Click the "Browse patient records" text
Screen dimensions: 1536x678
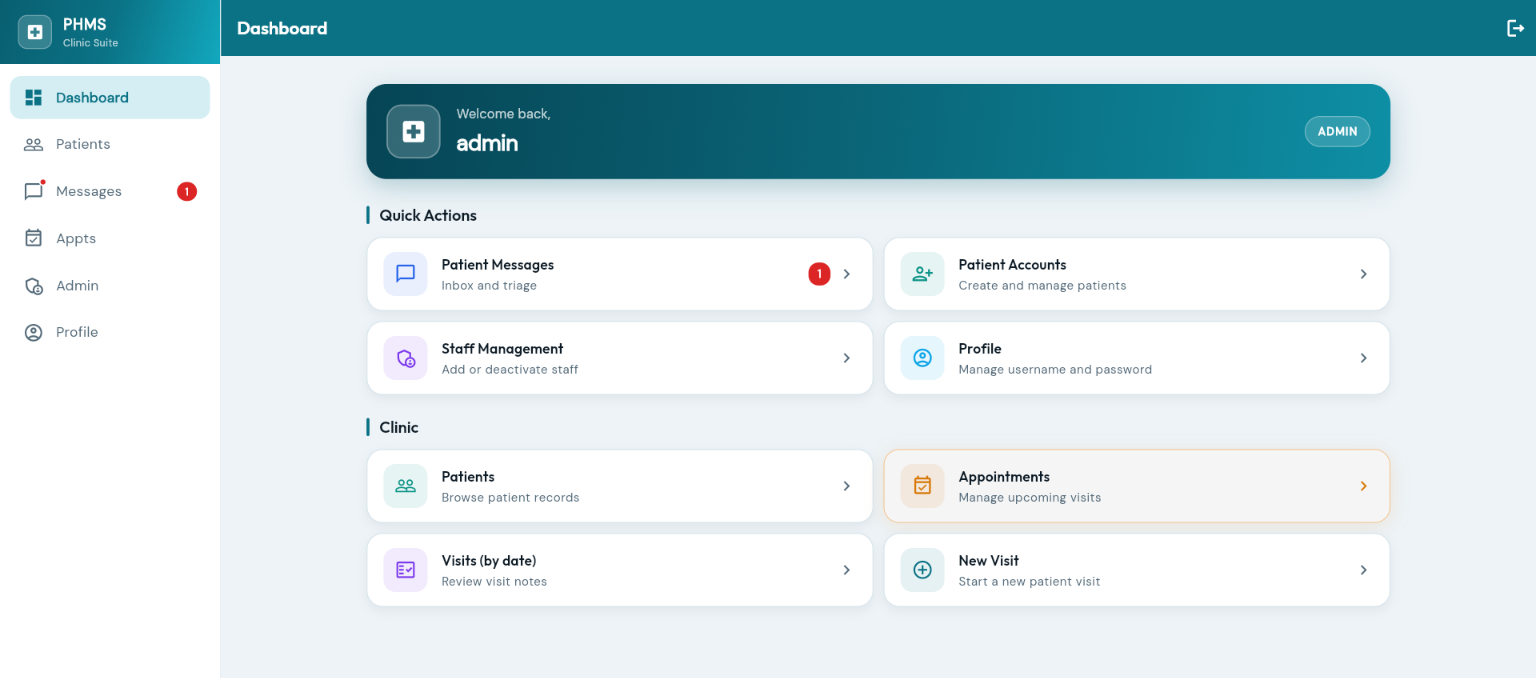pyautogui.click(x=510, y=497)
